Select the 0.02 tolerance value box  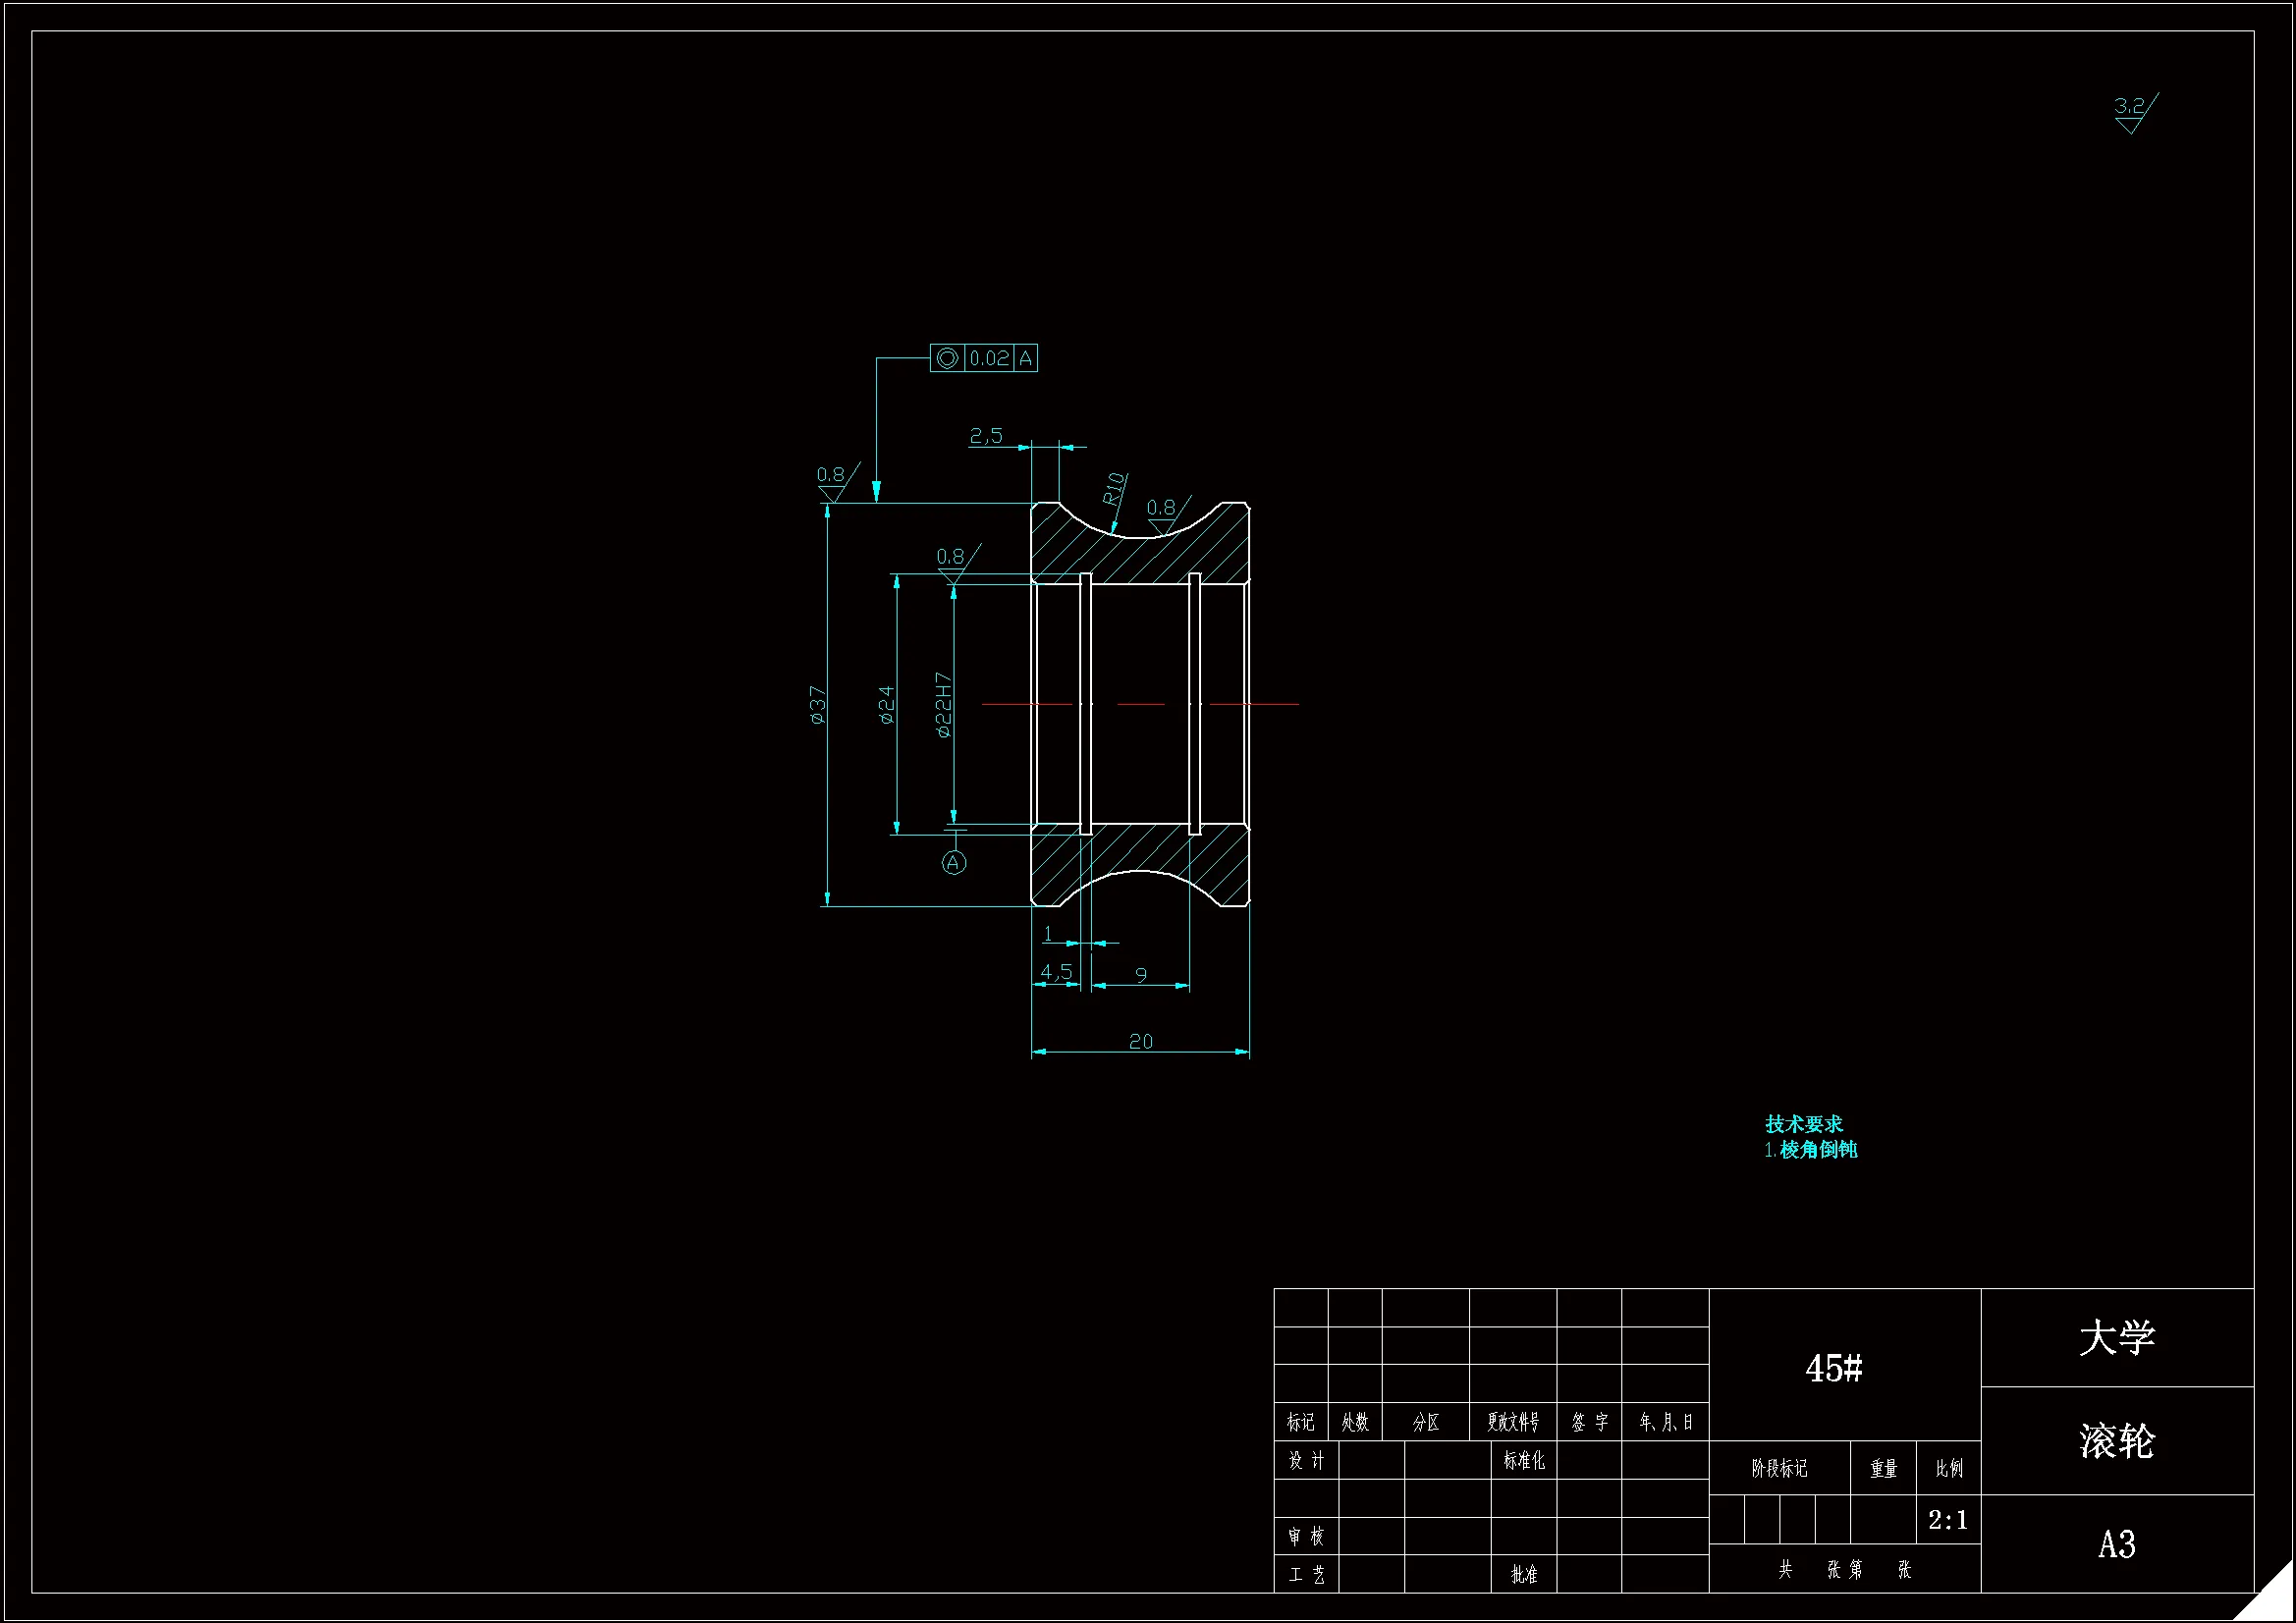click(x=989, y=358)
